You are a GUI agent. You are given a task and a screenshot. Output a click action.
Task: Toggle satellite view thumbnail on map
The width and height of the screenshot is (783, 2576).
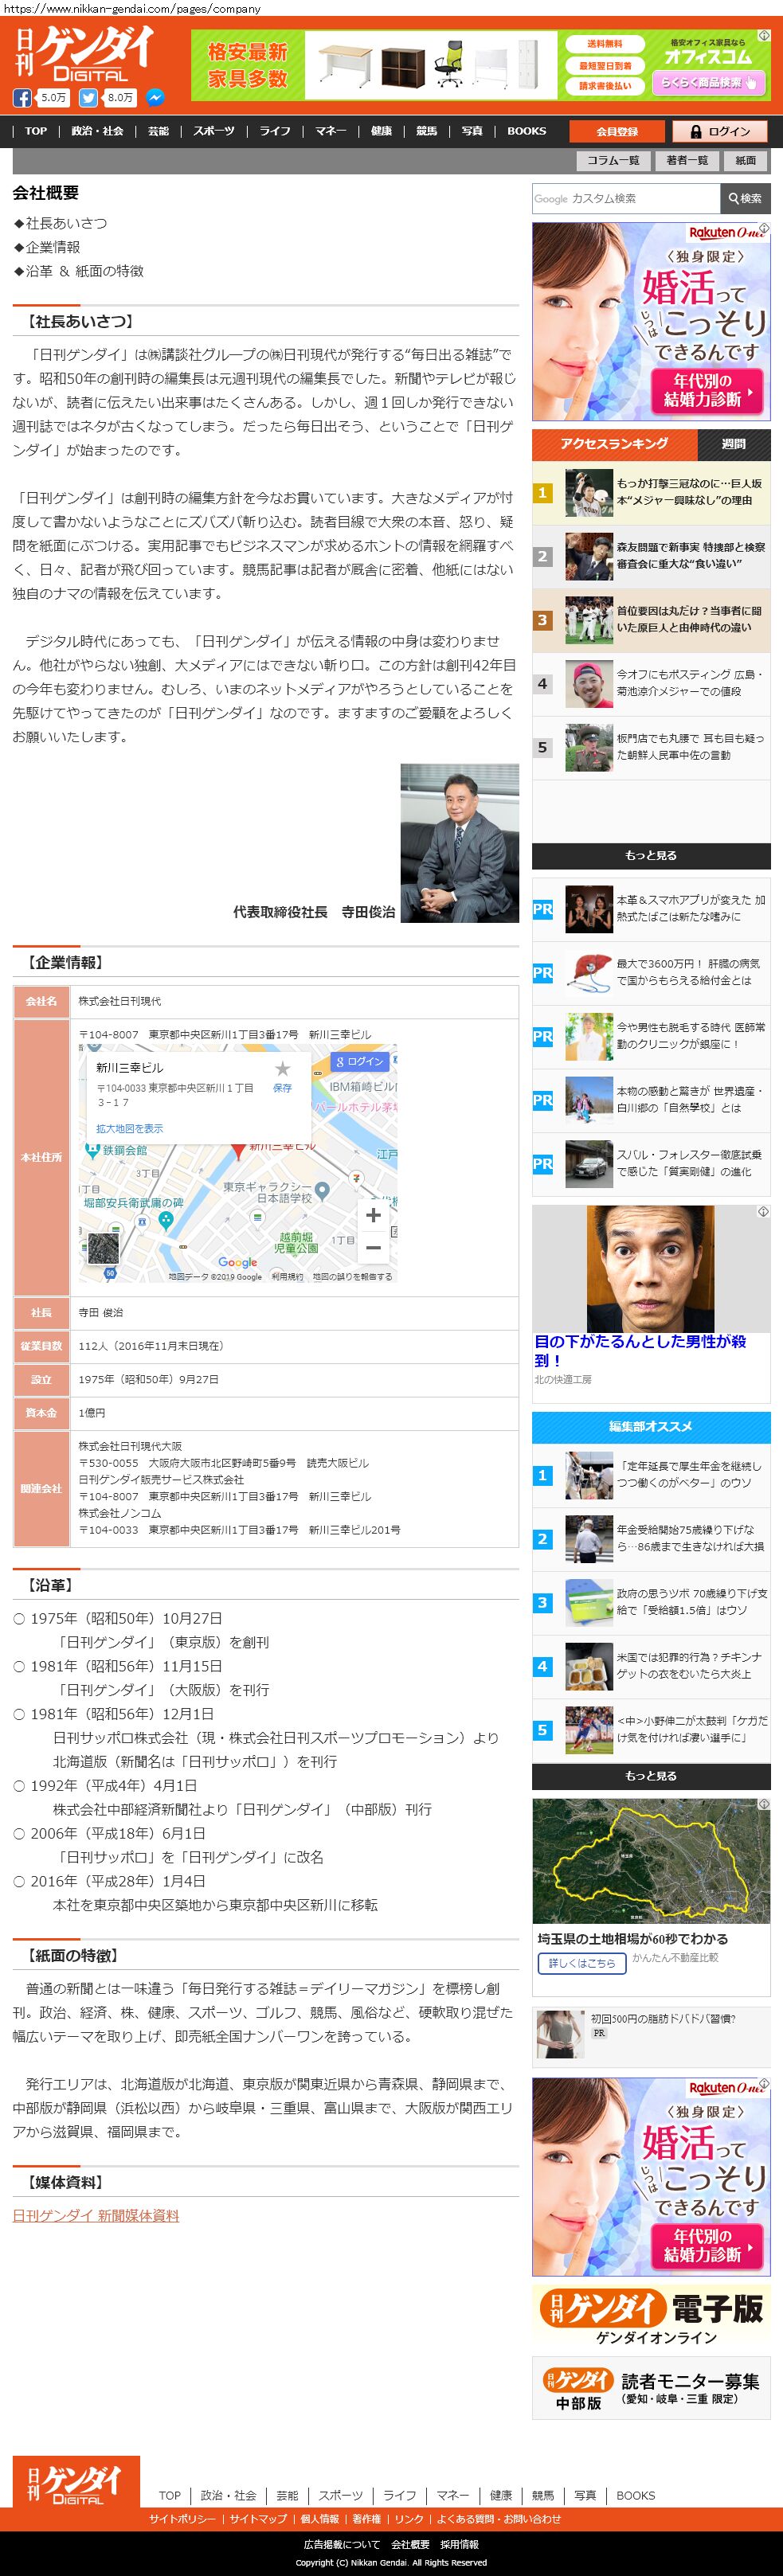click(103, 1248)
